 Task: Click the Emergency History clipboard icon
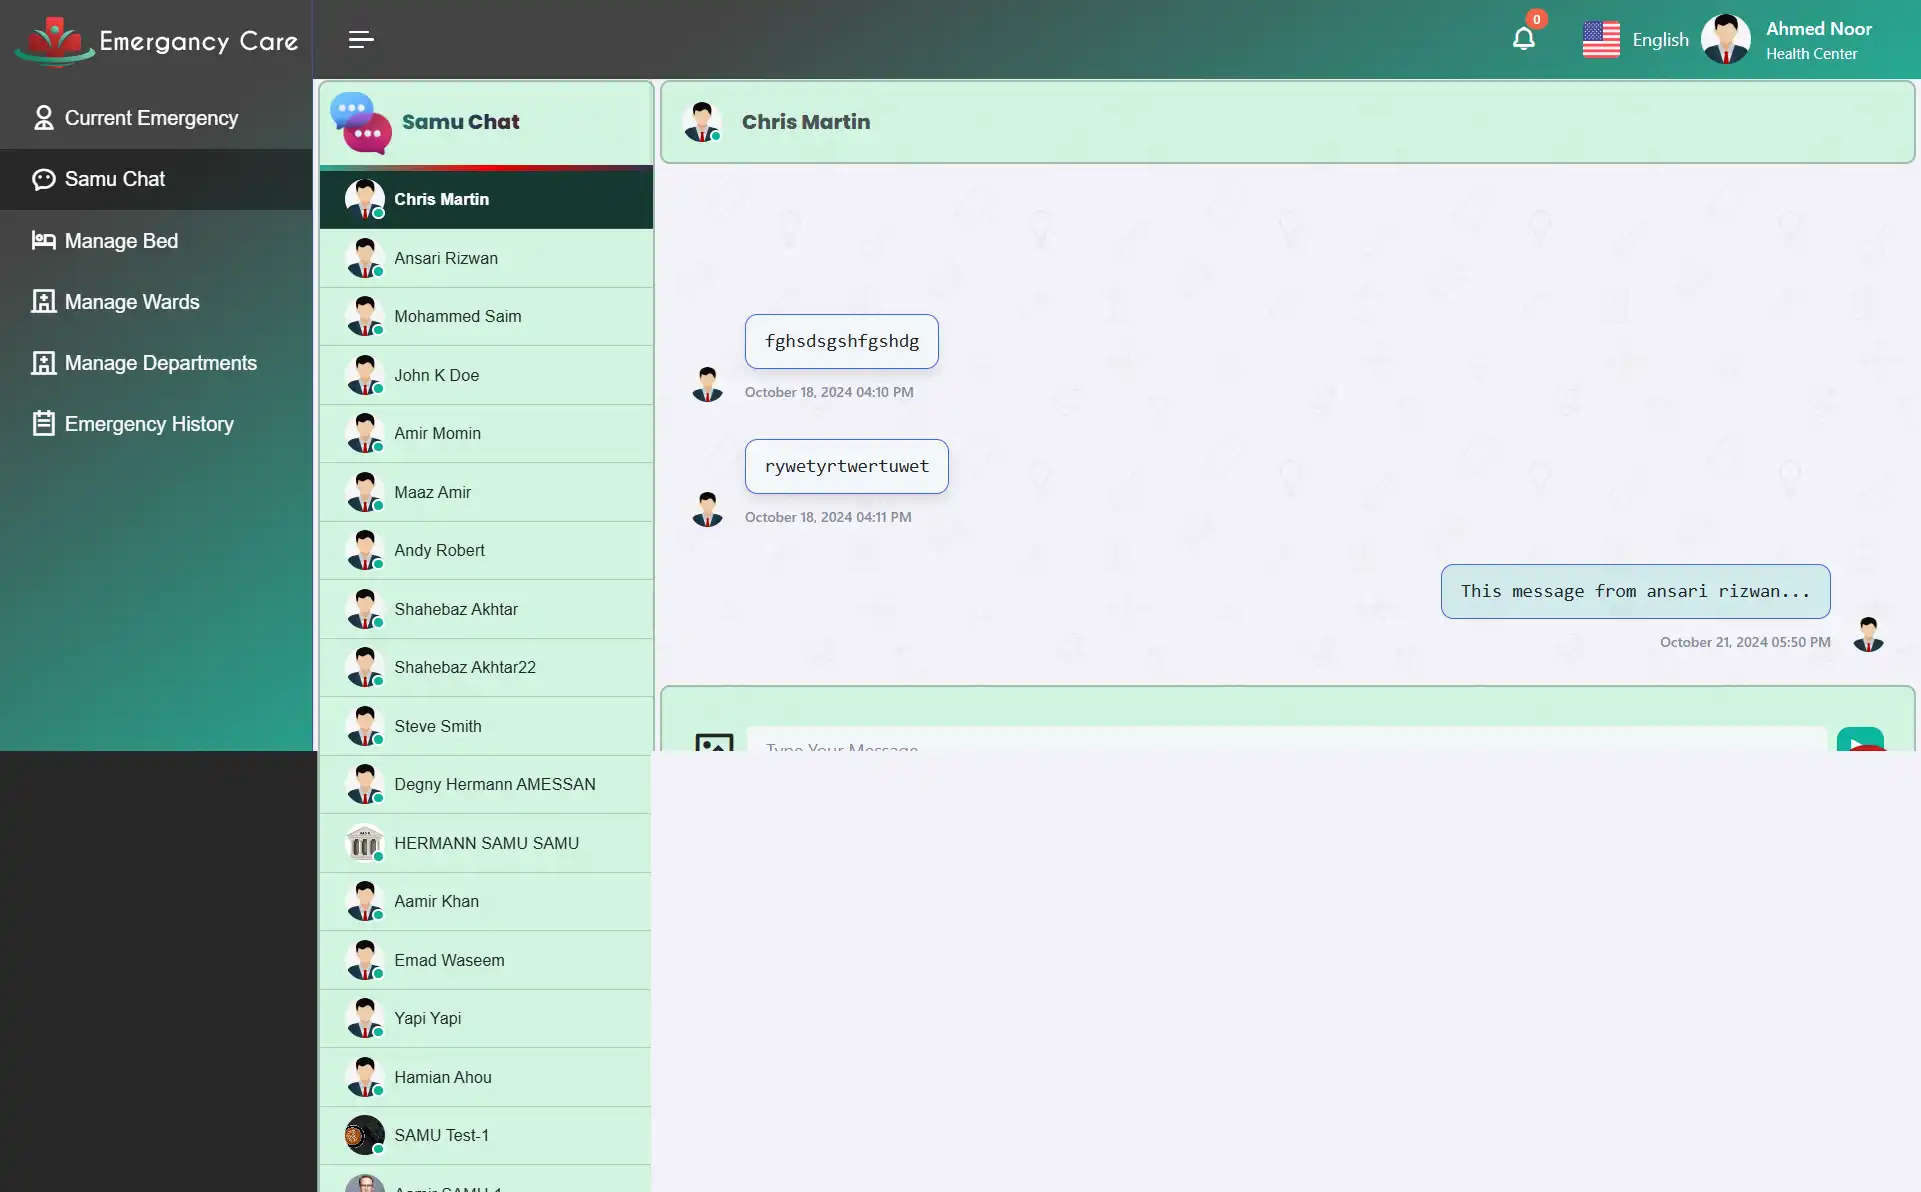tap(42, 423)
